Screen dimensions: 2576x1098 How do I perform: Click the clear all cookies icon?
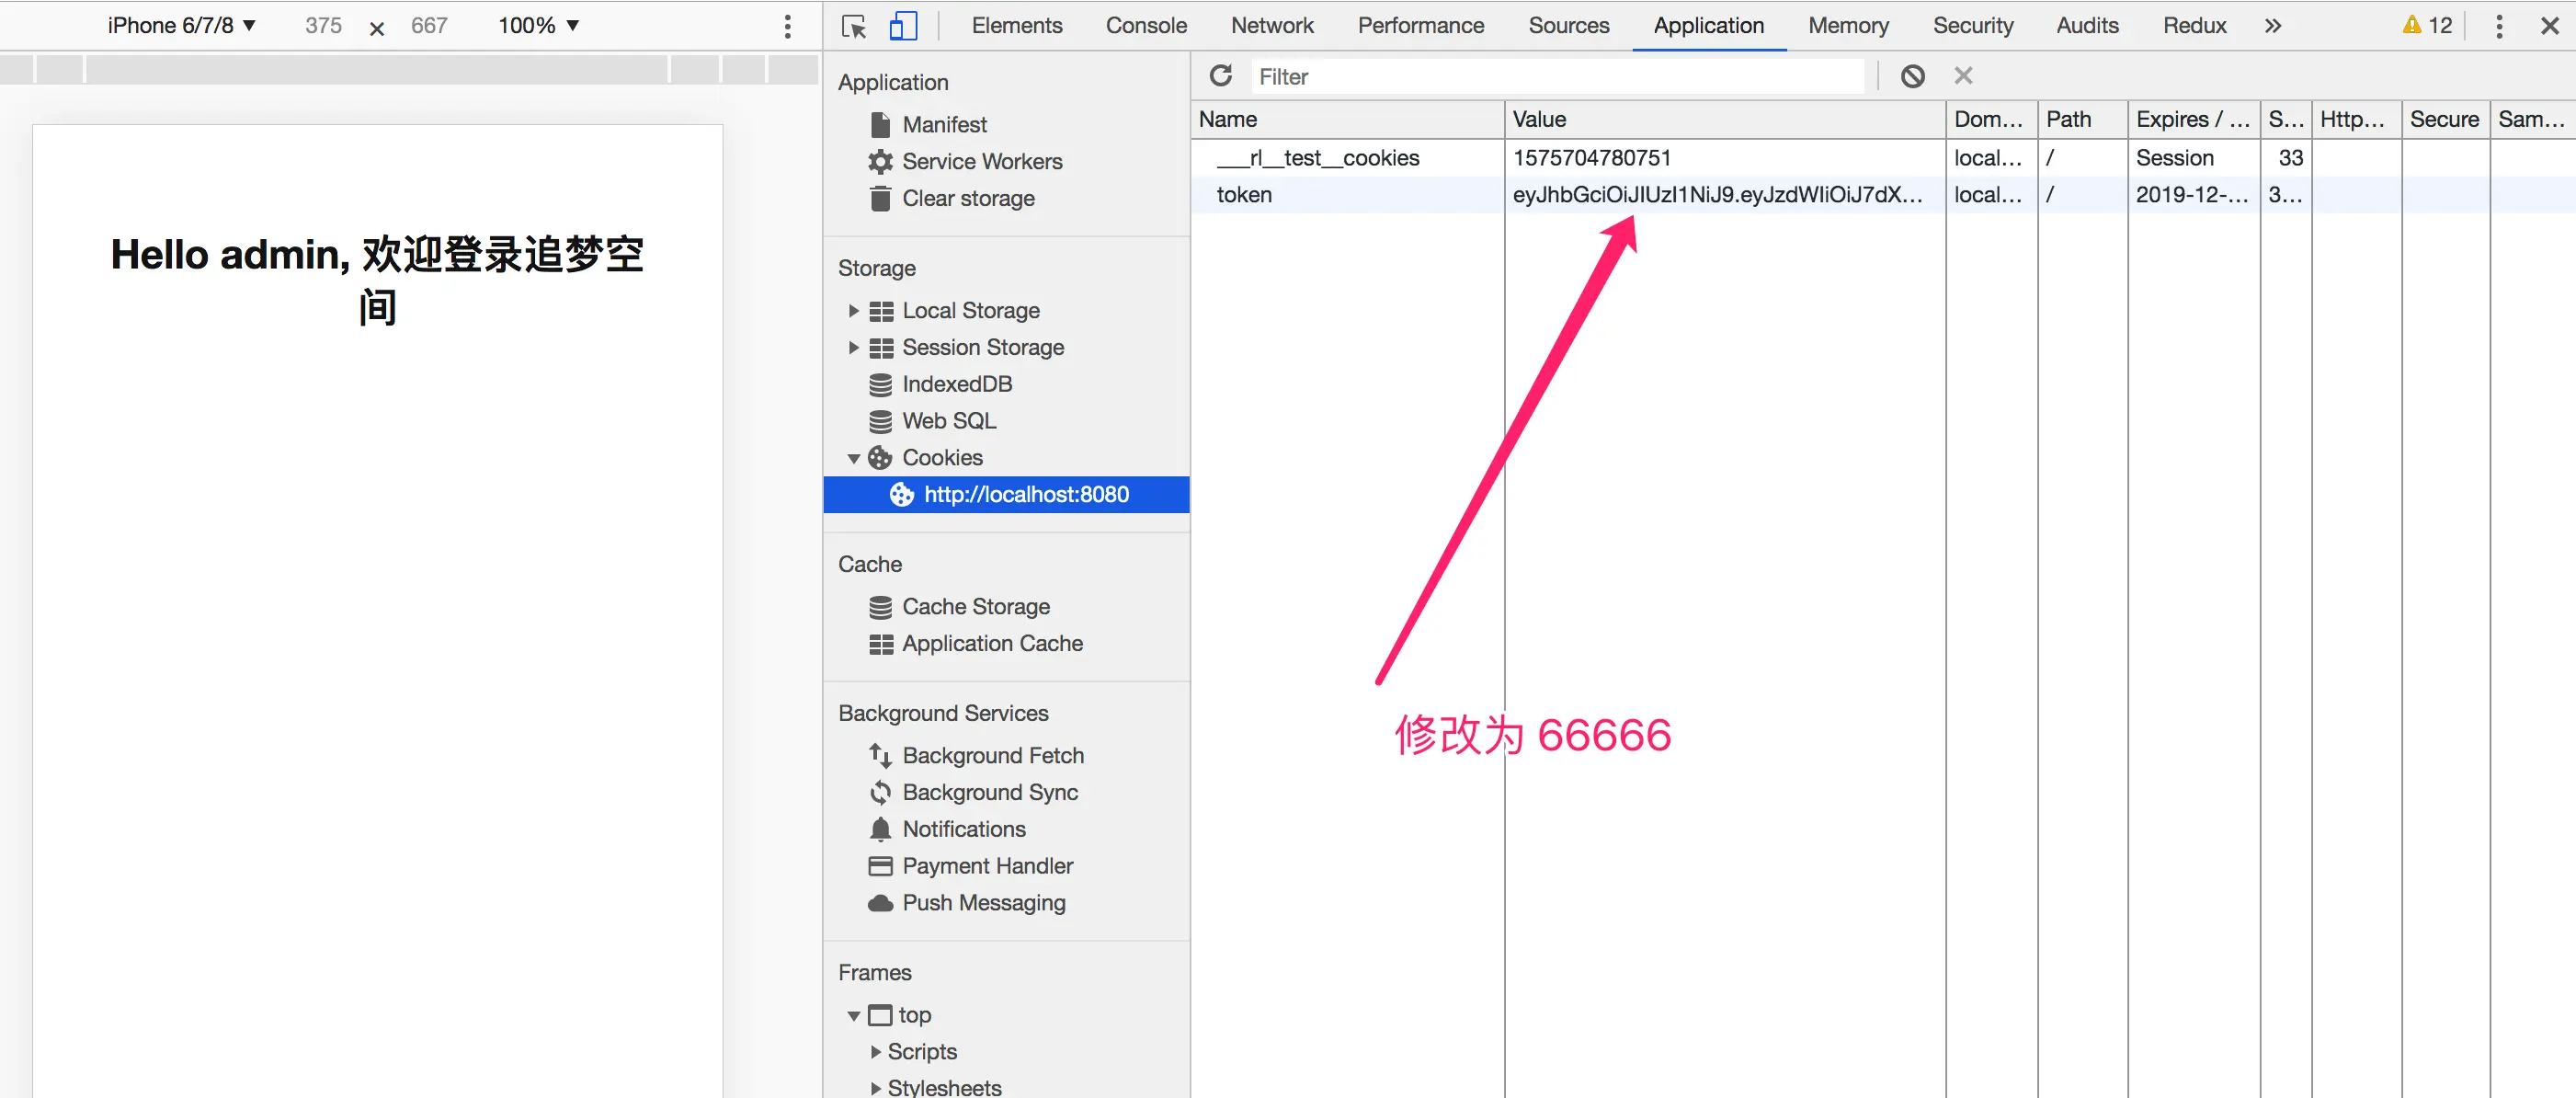click(x=1912, y=76)
